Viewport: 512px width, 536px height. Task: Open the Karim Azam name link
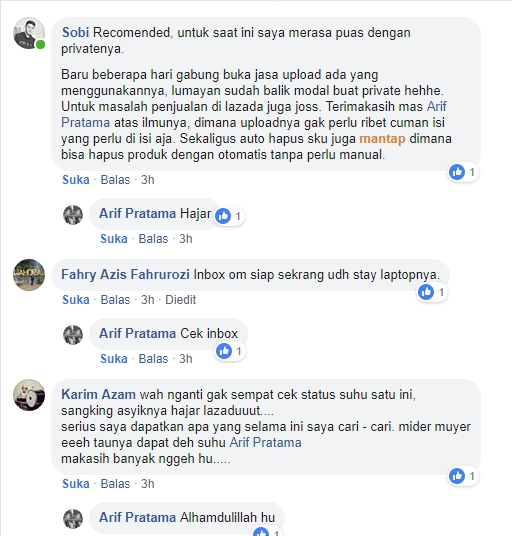pos(98,394)
